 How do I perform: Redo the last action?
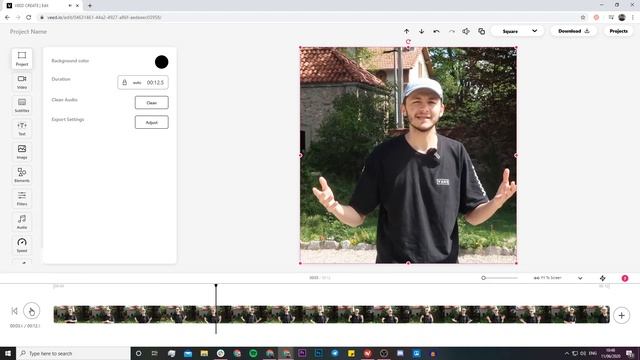click(x=451, y=31)
